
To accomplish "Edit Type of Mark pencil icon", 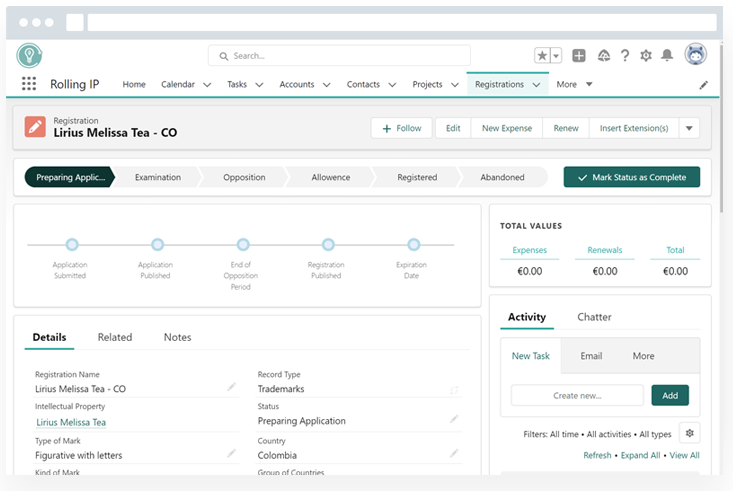I will click(x=231, y=453).
